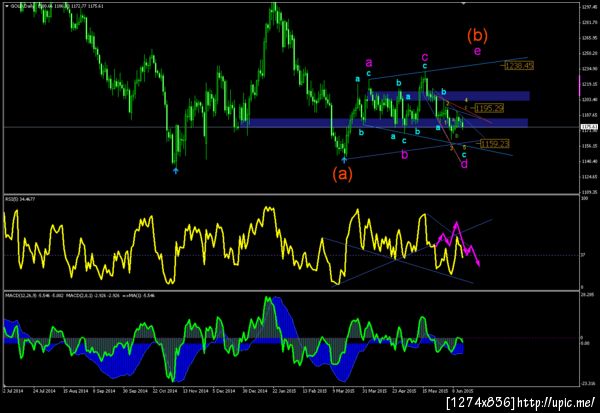Click the upper blue resistance zone rectangle
Screen dimensions: 600x413
pos(448,96)
